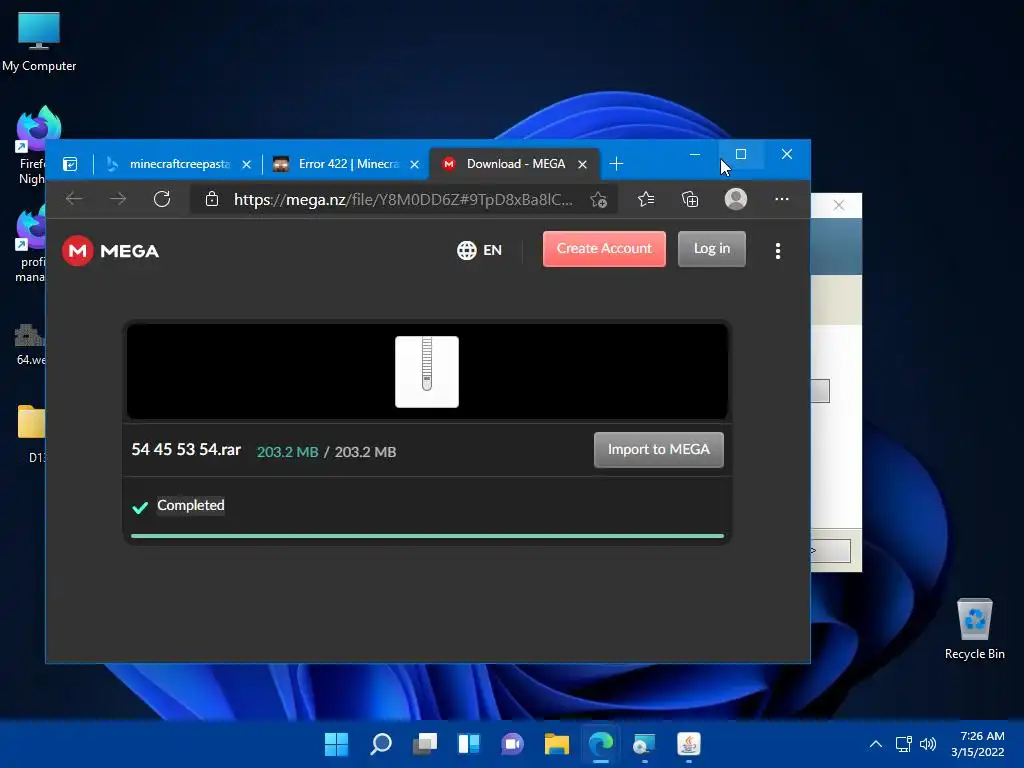Viewport: 1024px width, 768px height.
Task: Open Task View on taskbar
Action: click(424, 744)
